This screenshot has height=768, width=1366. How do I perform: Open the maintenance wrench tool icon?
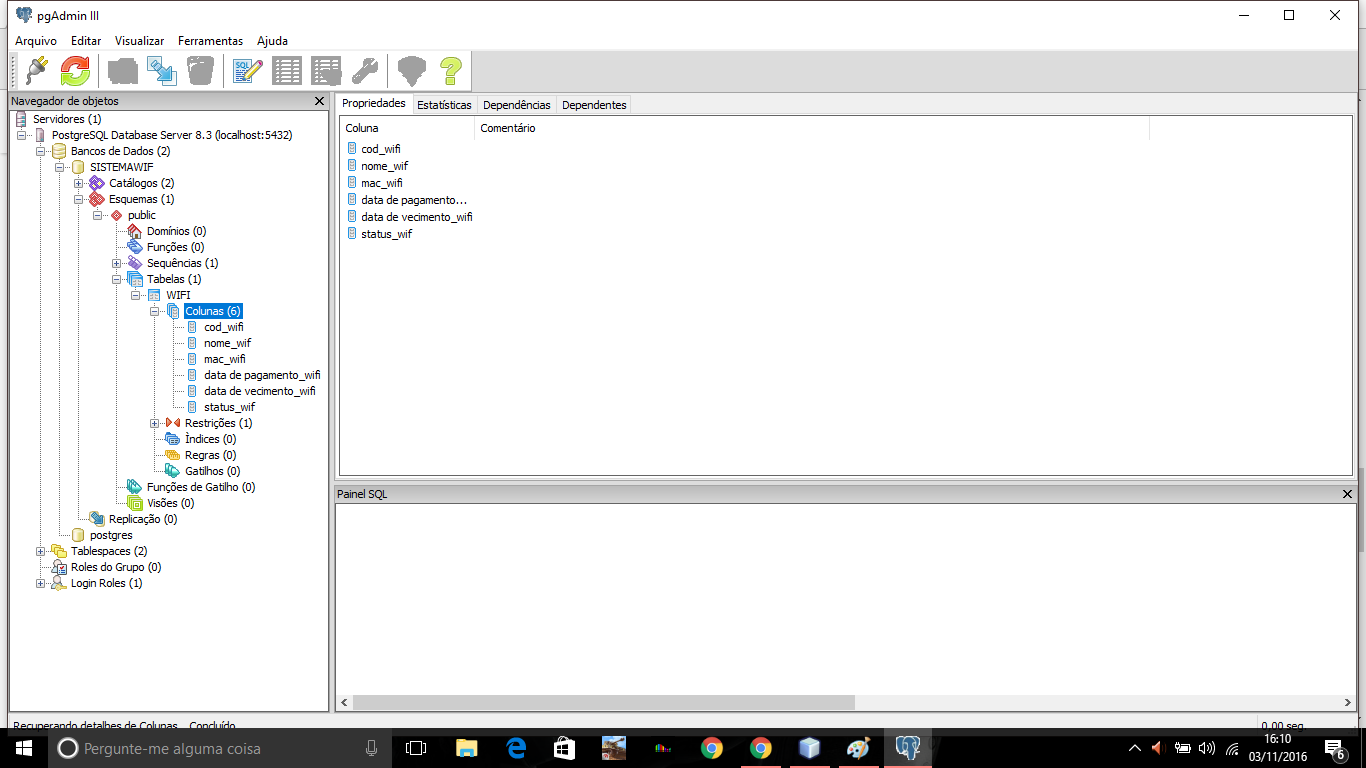364,71
